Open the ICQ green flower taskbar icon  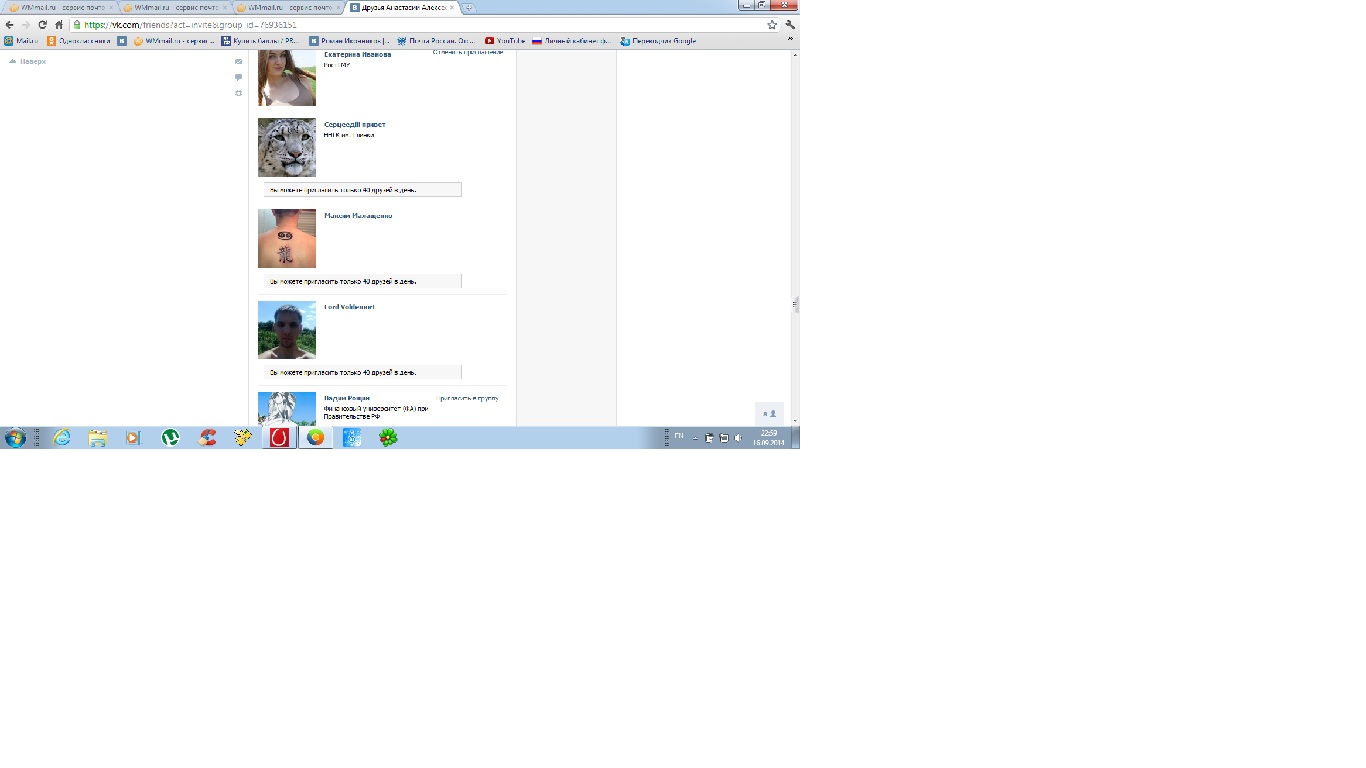pyautogui.click(x=388, y=438)
